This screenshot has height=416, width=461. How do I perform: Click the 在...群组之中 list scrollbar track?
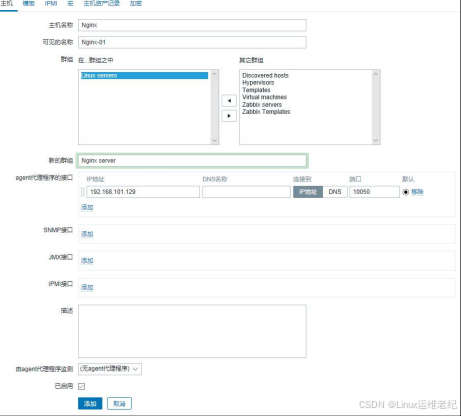point(215,107)
